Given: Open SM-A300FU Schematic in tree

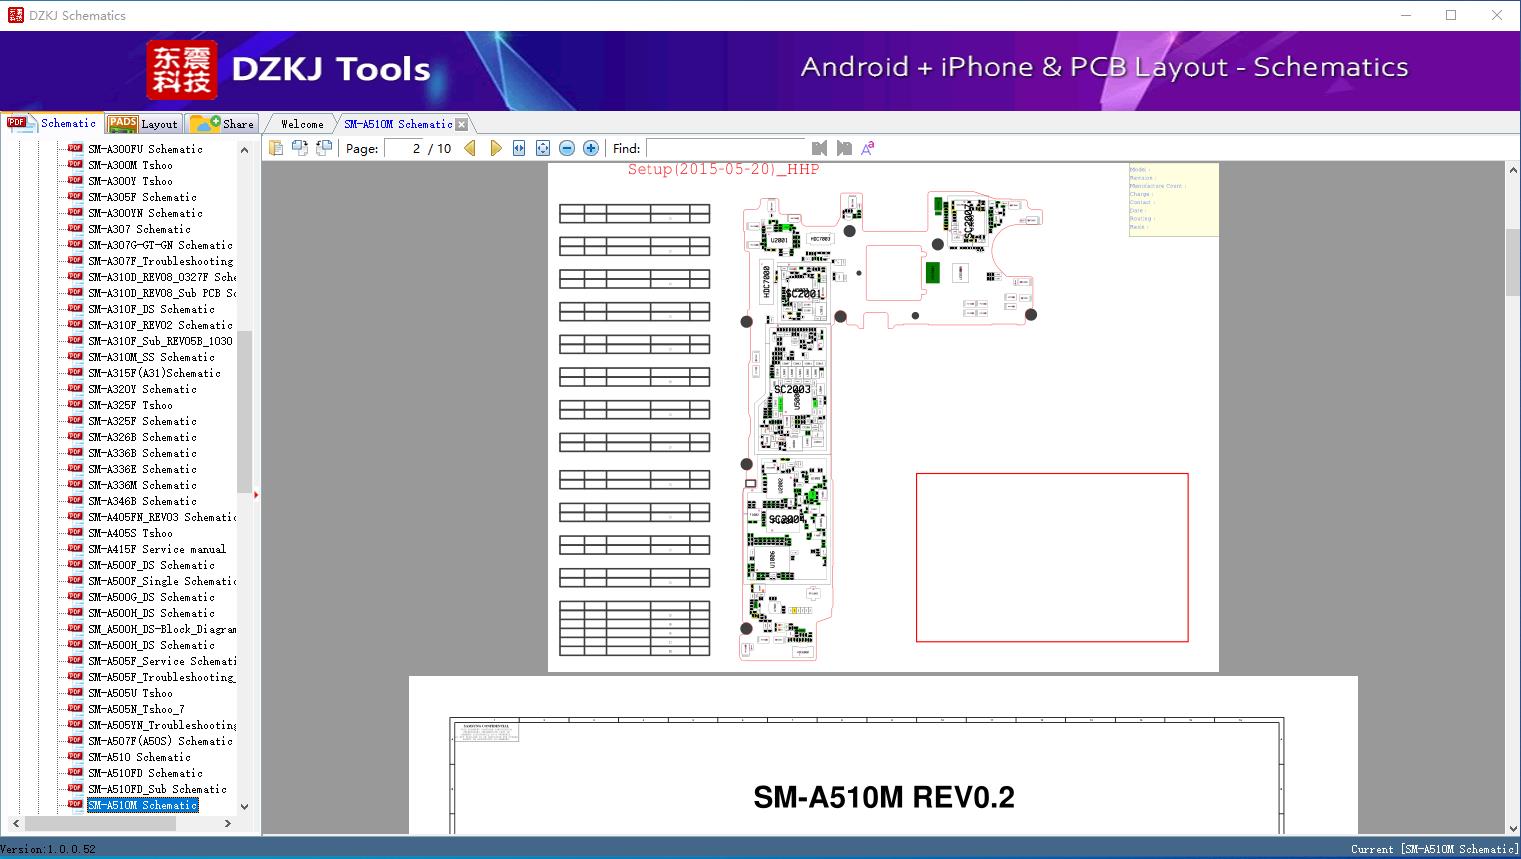Looking at the screenshot, I should [145, 149].
